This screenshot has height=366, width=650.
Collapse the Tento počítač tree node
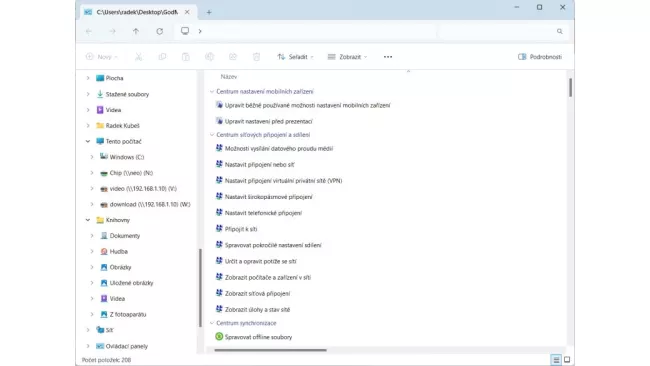coord(88,141)
